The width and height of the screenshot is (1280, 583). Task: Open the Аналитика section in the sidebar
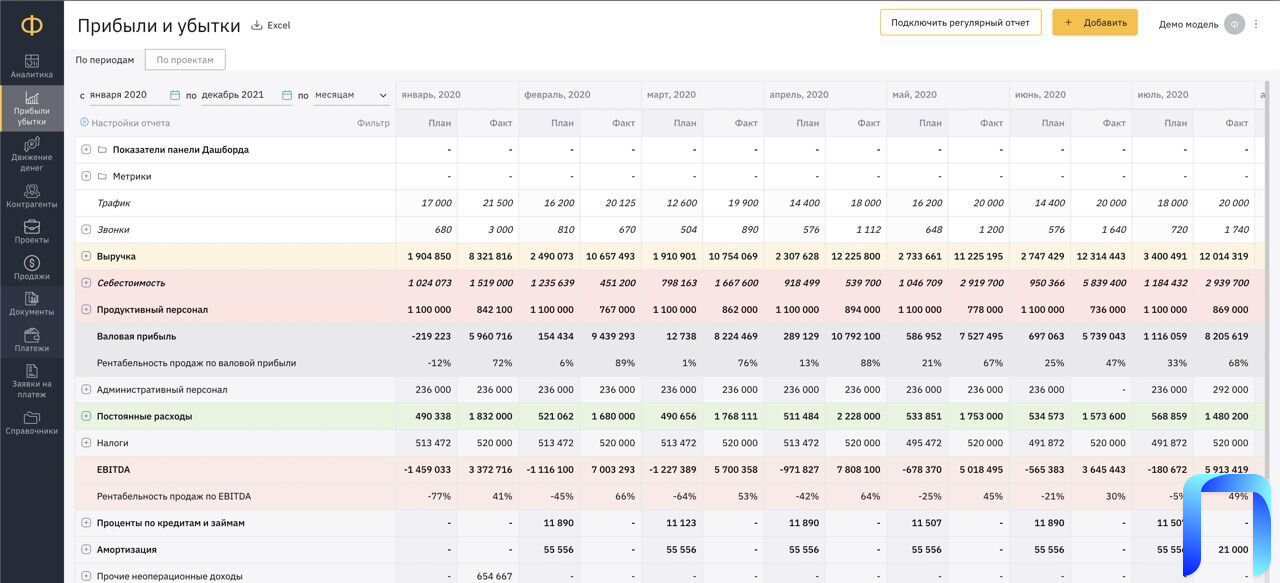[x=32, y=67]
